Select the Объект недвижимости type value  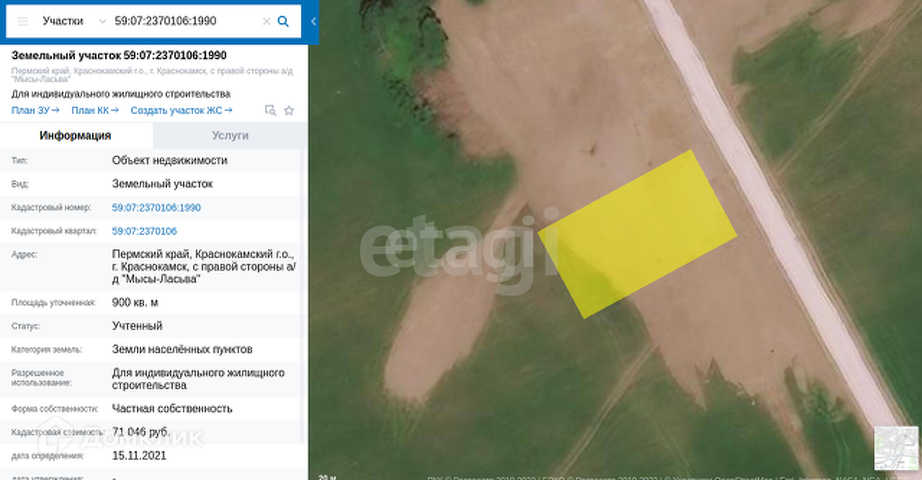click(169, 160)
